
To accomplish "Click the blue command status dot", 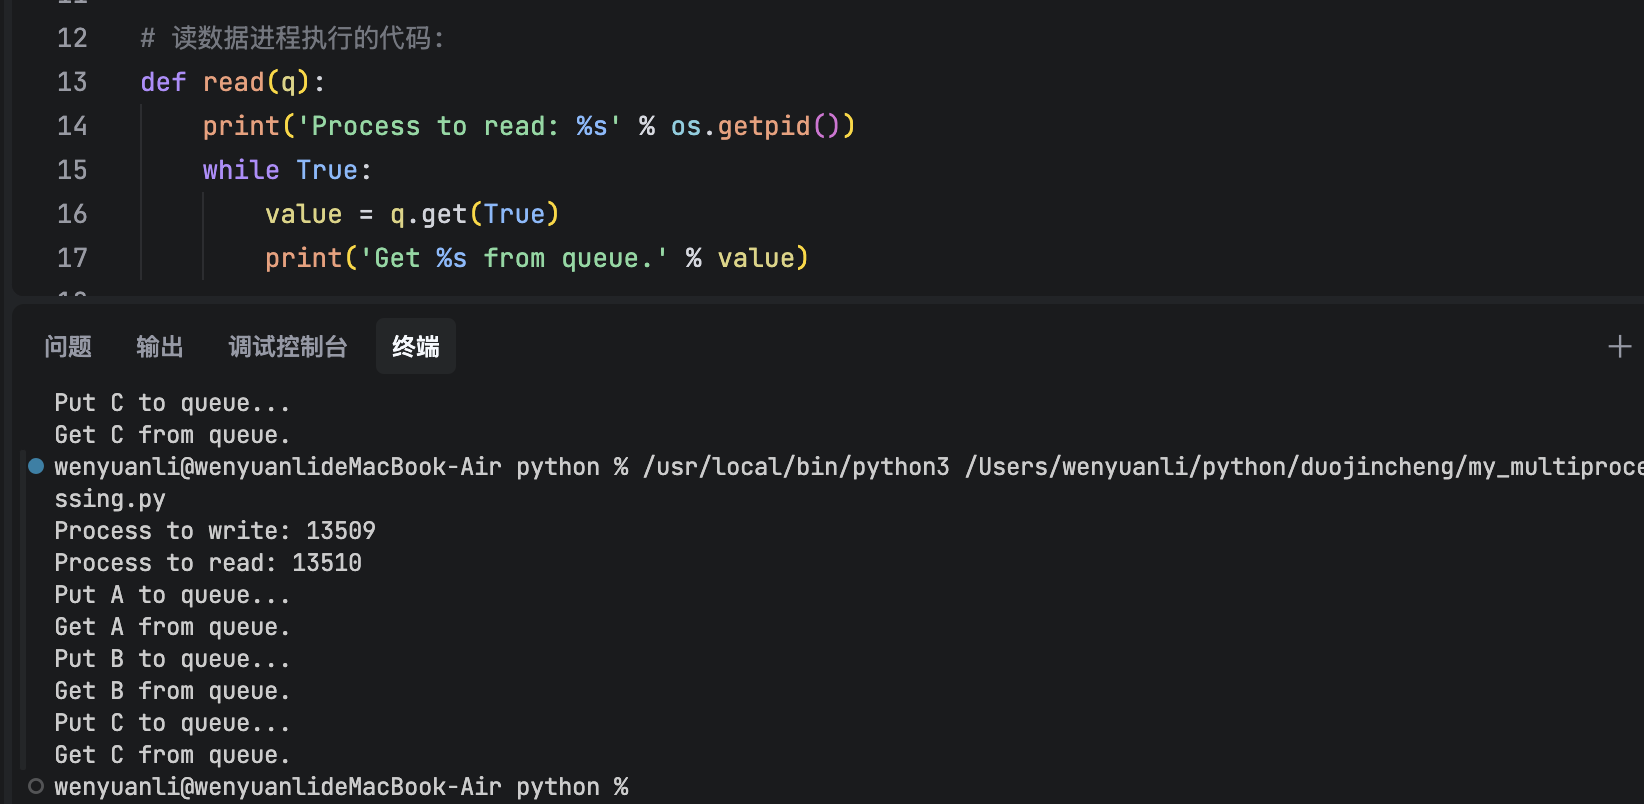I will pyautogui.click(x=36, y=466).
